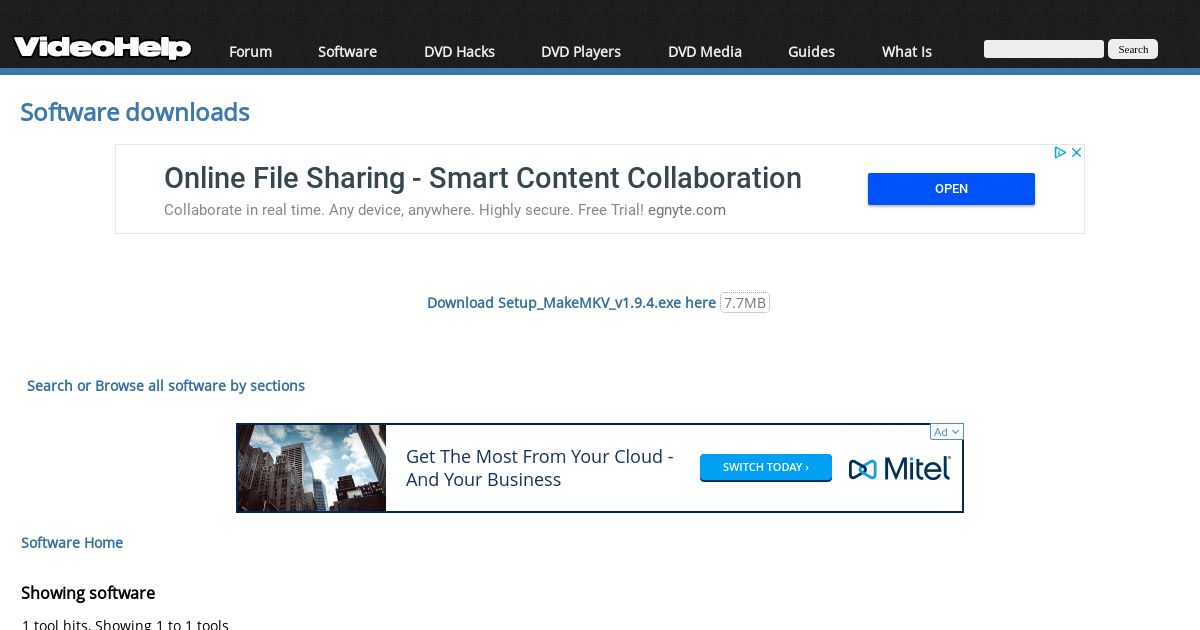Viewport: 1200px width, 630px height.
Task: Click the Showing software heading
Action: 88,593
